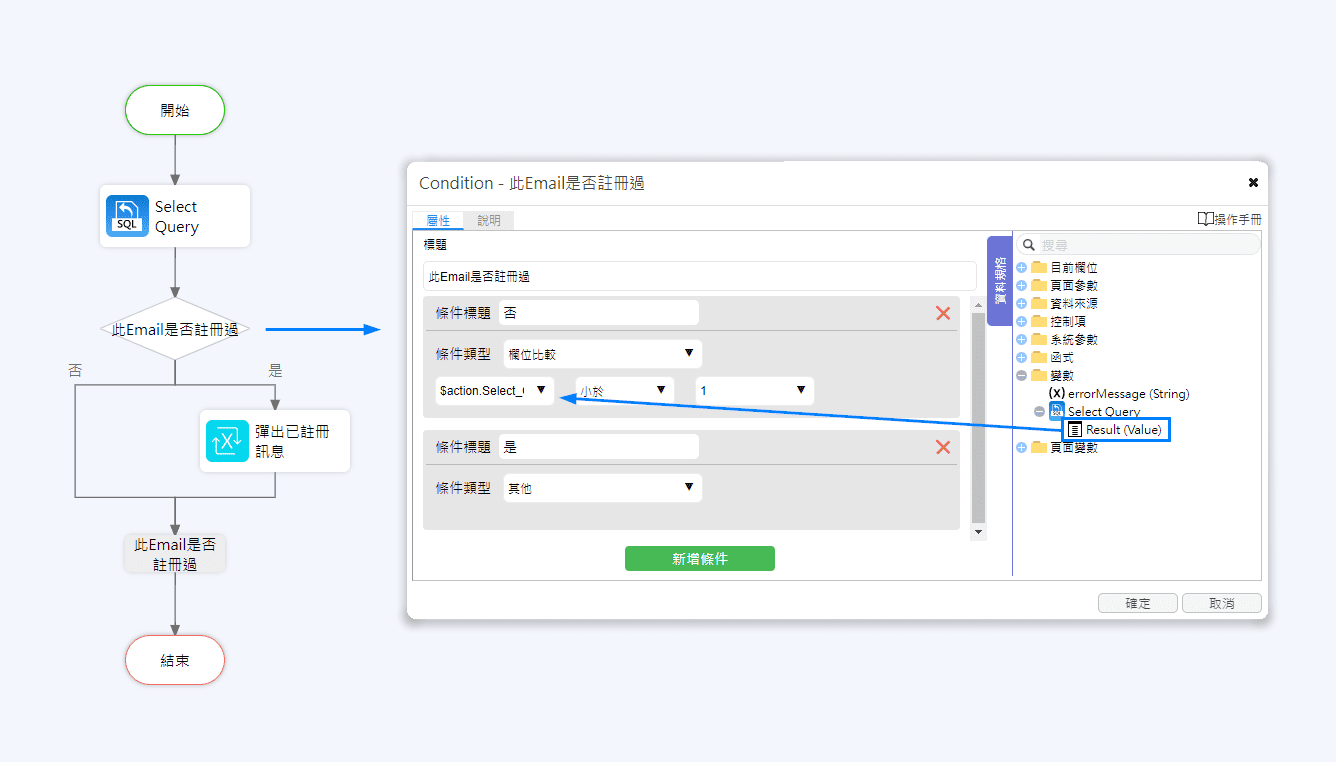Open the 小於 operator dropdown
This screenshot has height=762, width=1336.
(625, 391)
